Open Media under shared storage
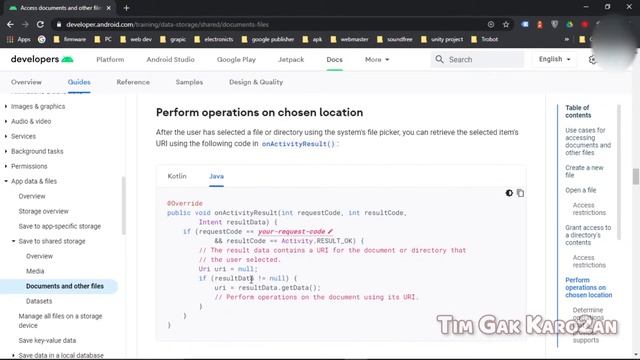Viewport: 640px width, 360px height. [x=35, y=271]
